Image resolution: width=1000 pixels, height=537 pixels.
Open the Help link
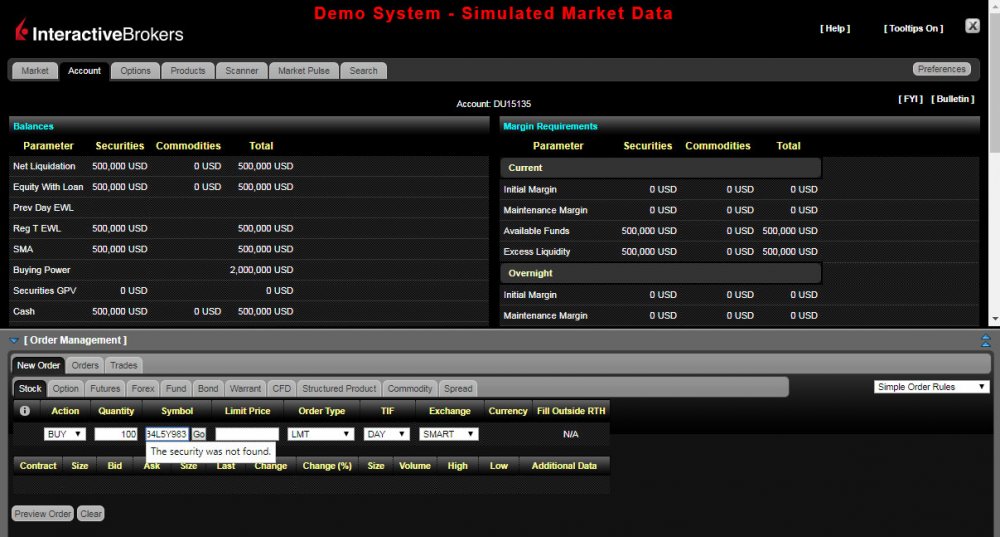pos(835,29)
